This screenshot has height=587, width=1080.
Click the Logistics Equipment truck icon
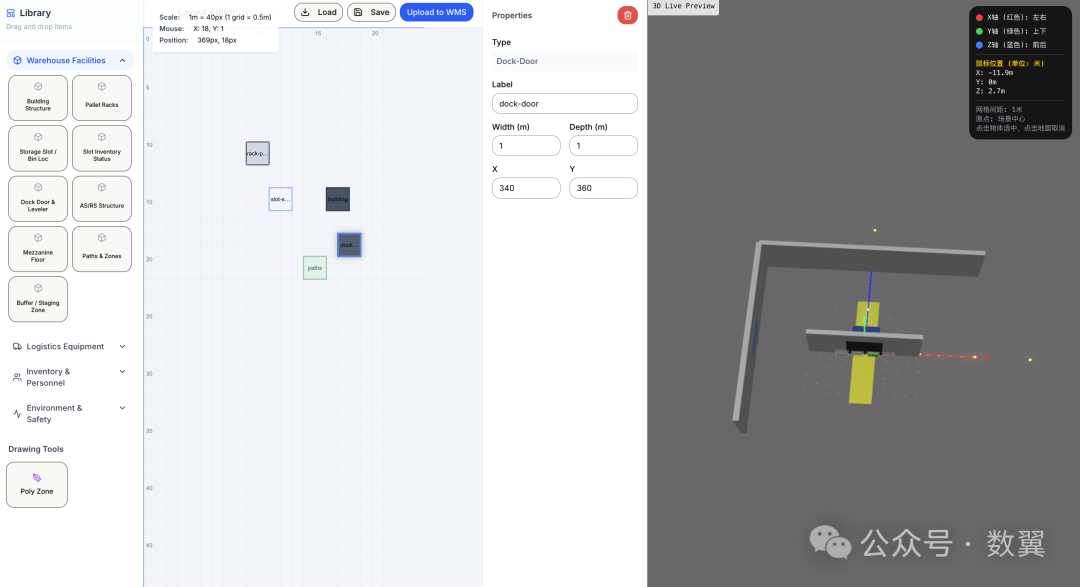coord(17,347)
